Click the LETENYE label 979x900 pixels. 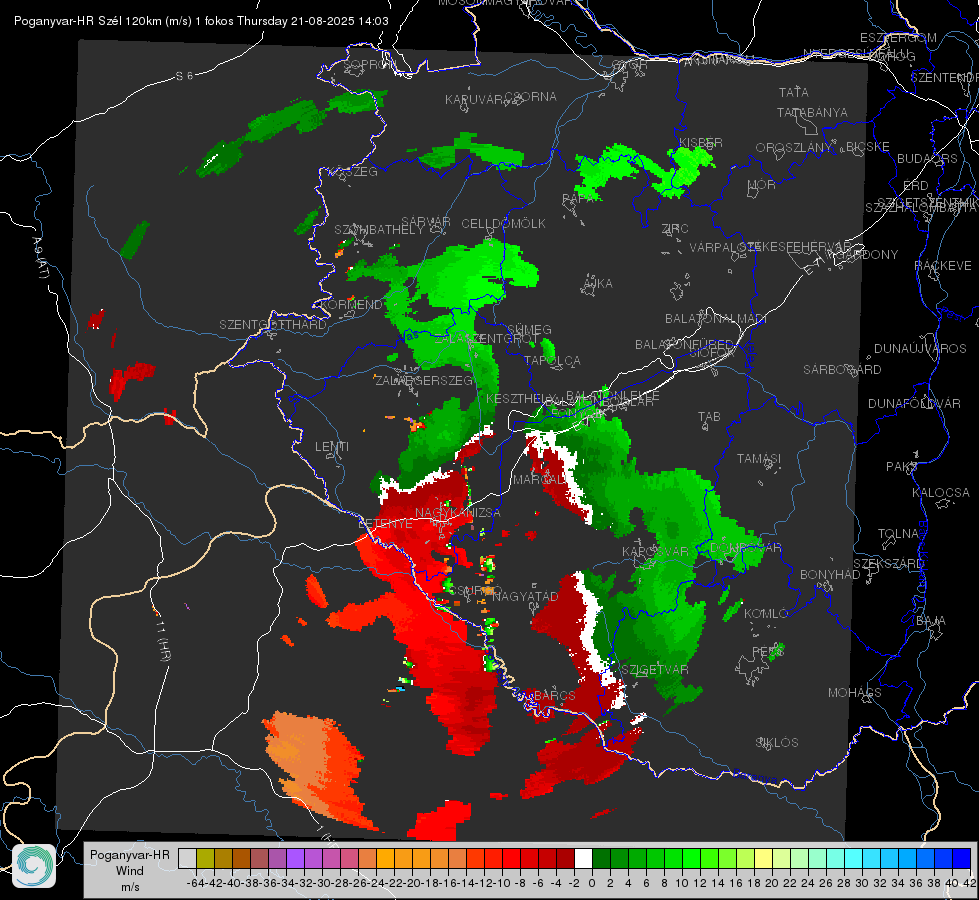[x=385, y=523]
